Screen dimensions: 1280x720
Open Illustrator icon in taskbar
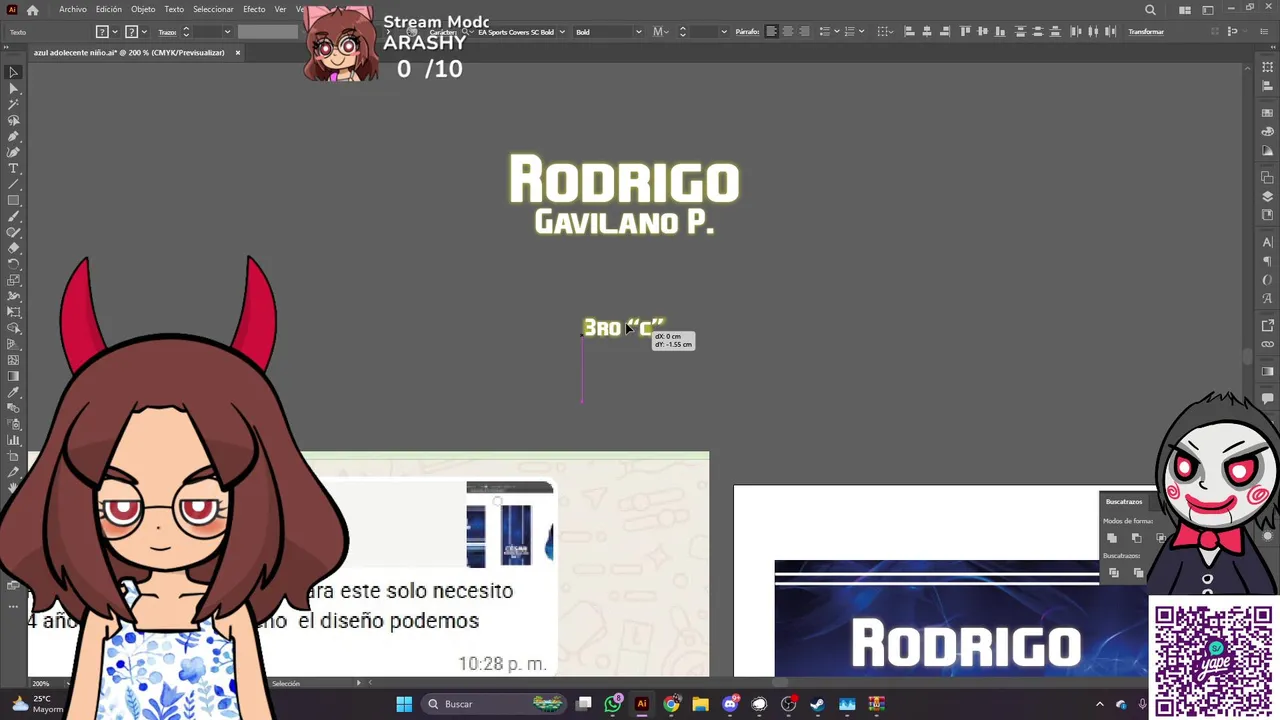[642, 704]
